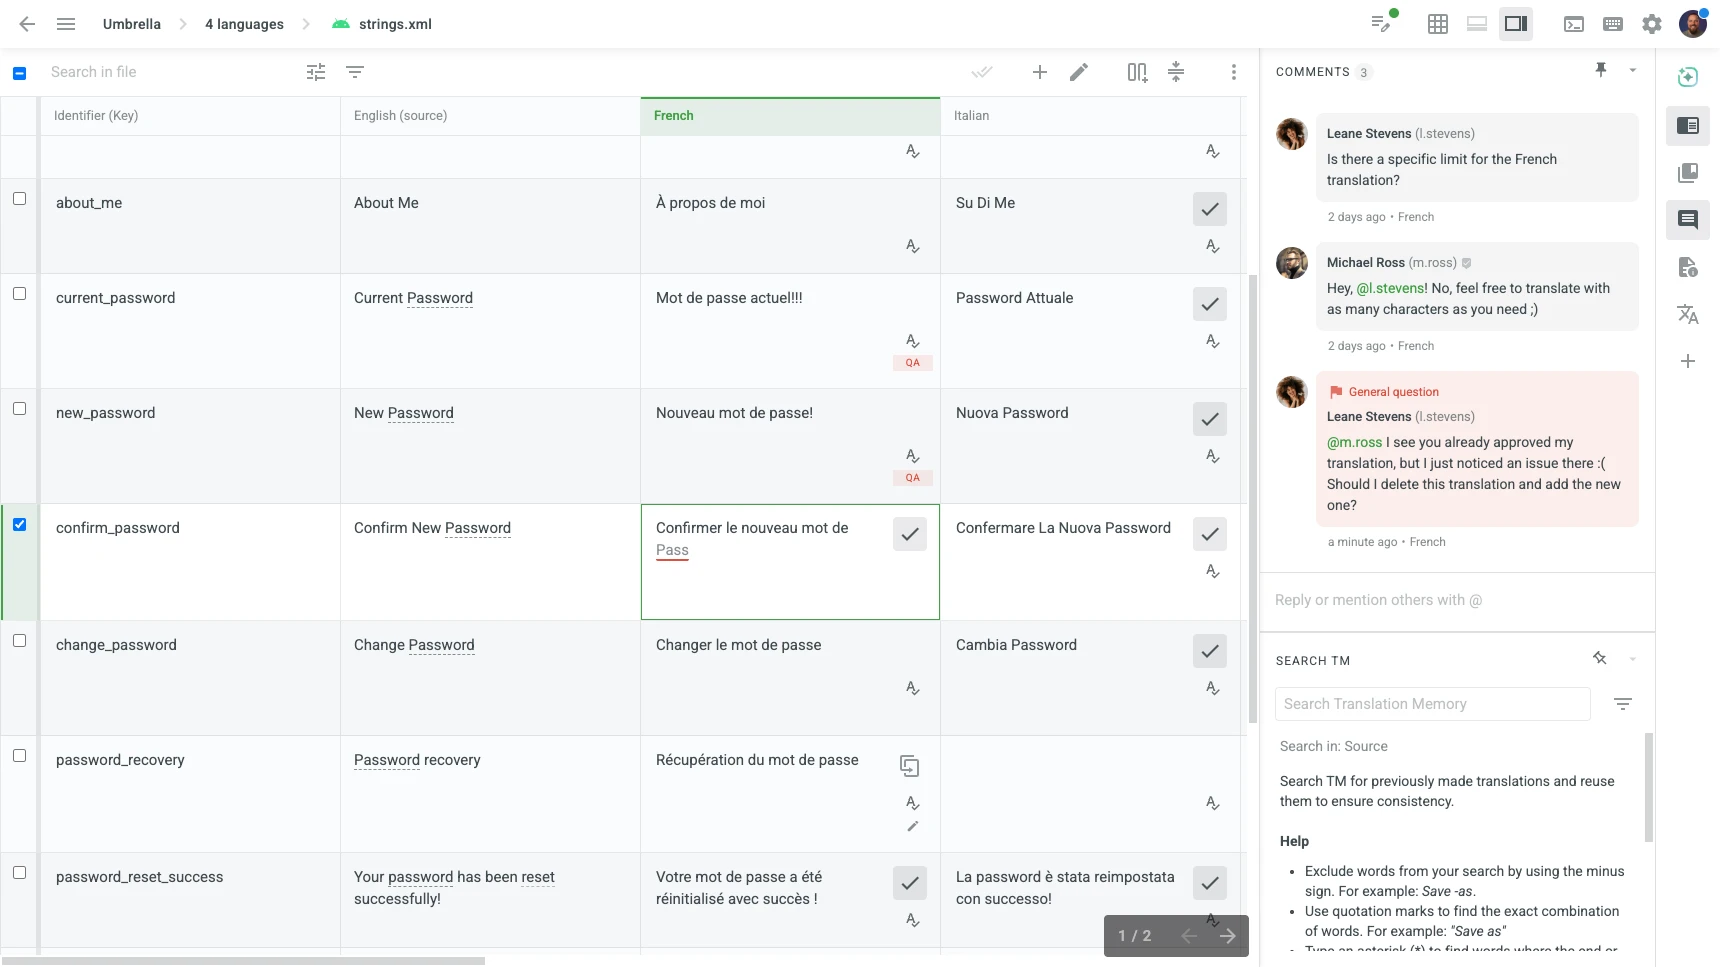Open the machine translation icon in sidebar
This screenshot has height=967, width=1720.
pyautogui.click(x=1688, y=314)
